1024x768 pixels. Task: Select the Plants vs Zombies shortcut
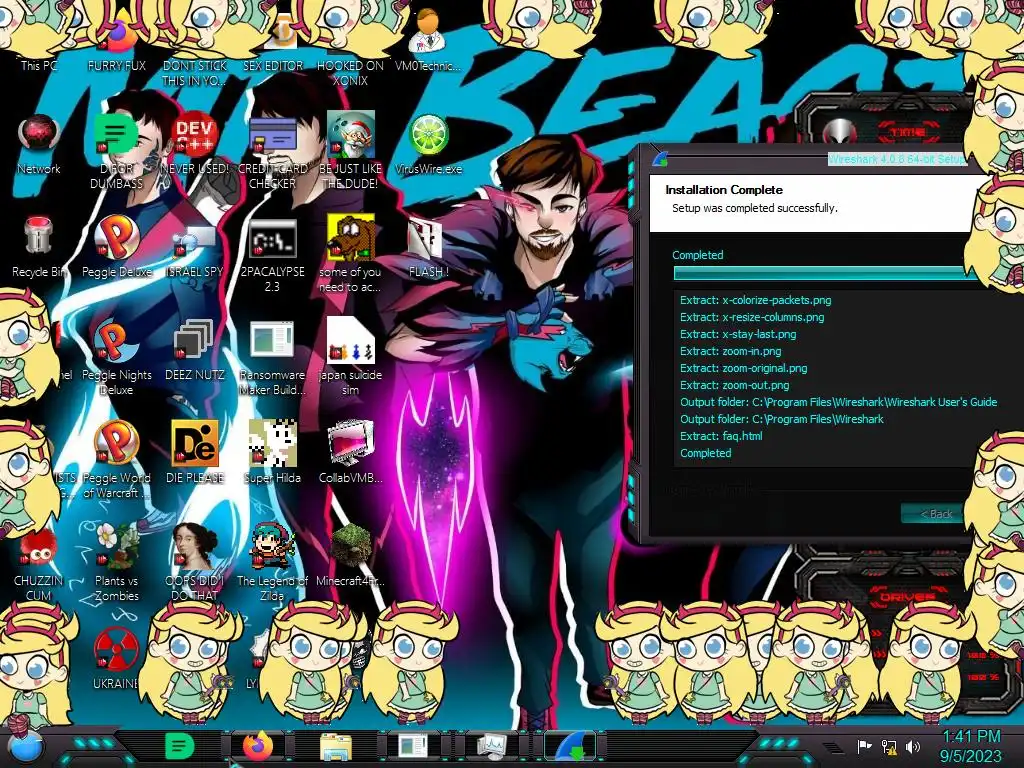pos(116,563)
